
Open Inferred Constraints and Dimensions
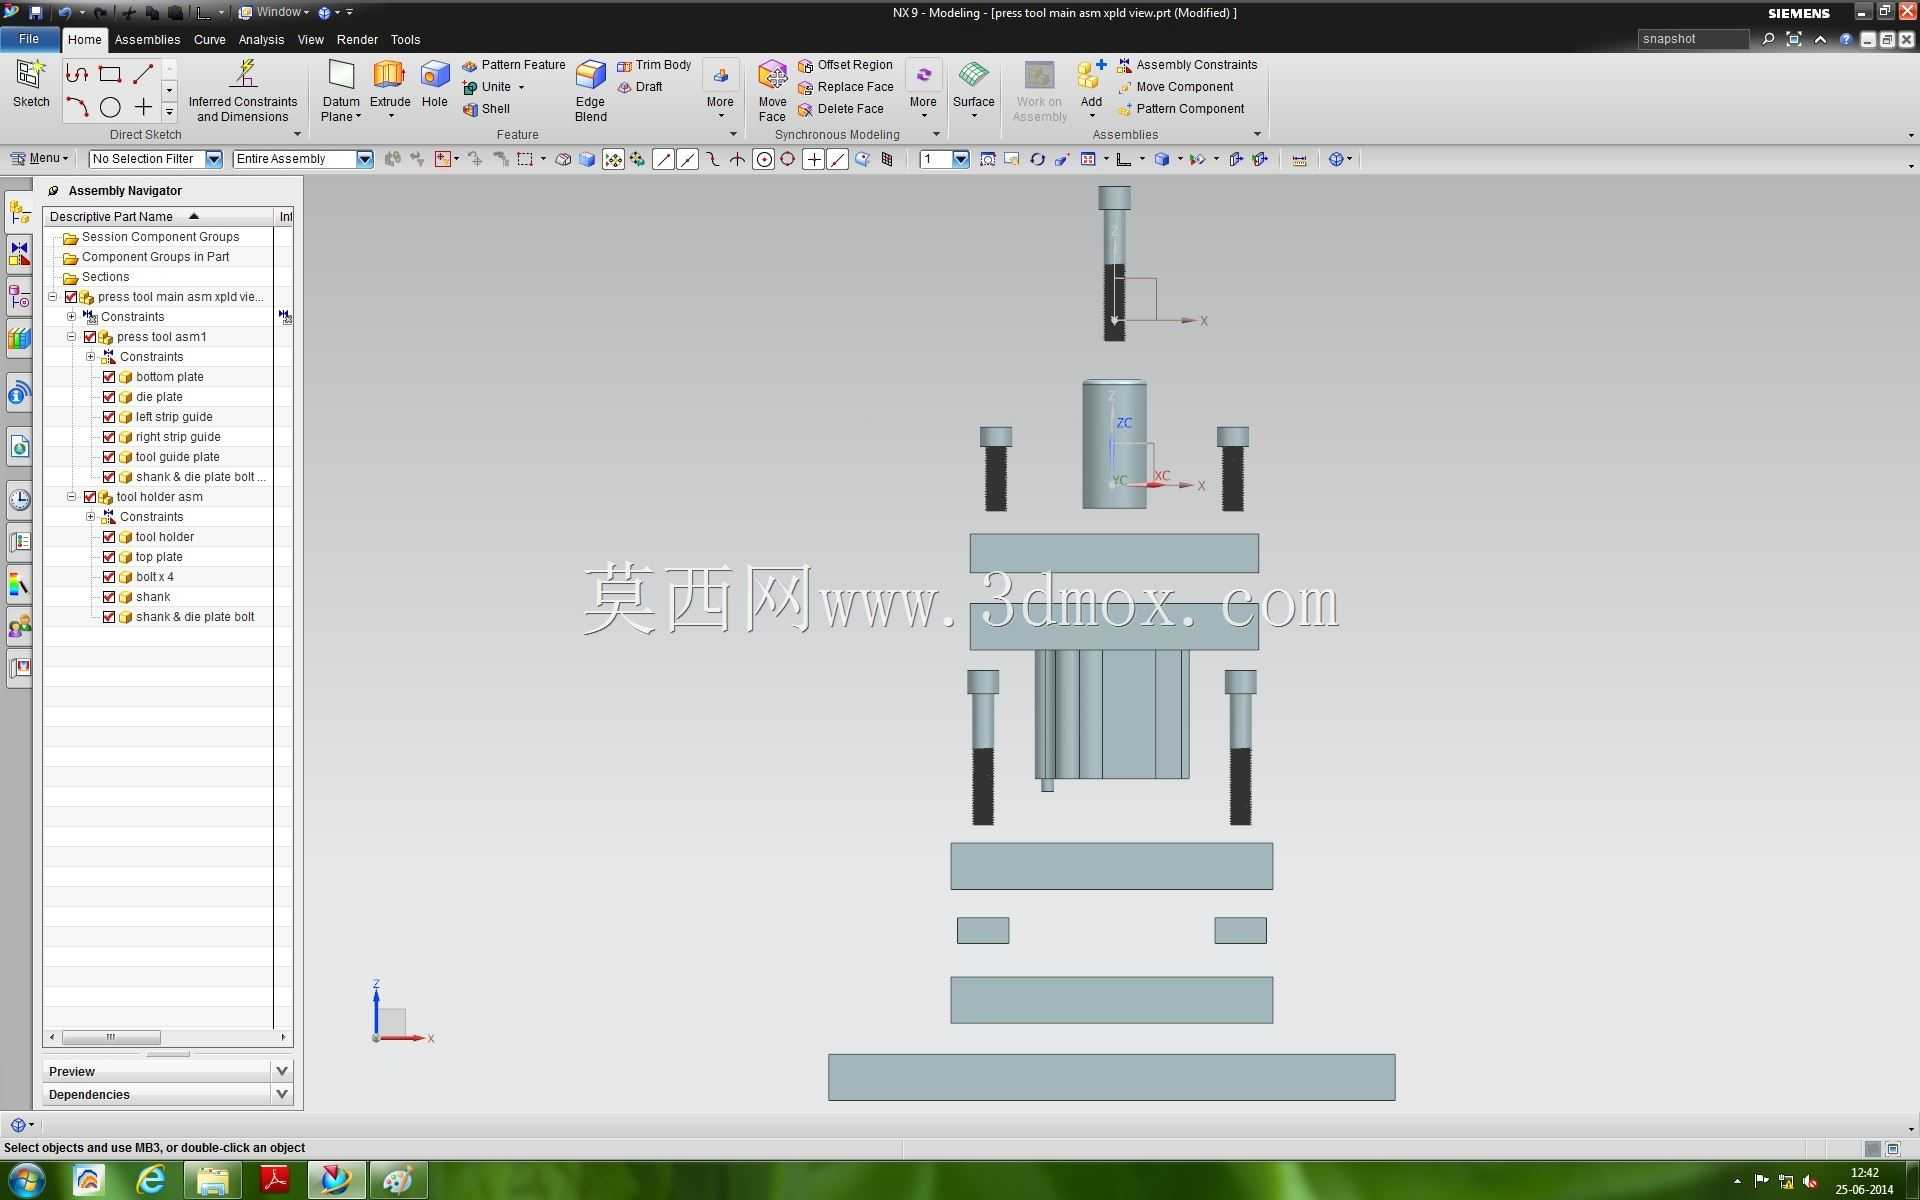click(243, 91)
